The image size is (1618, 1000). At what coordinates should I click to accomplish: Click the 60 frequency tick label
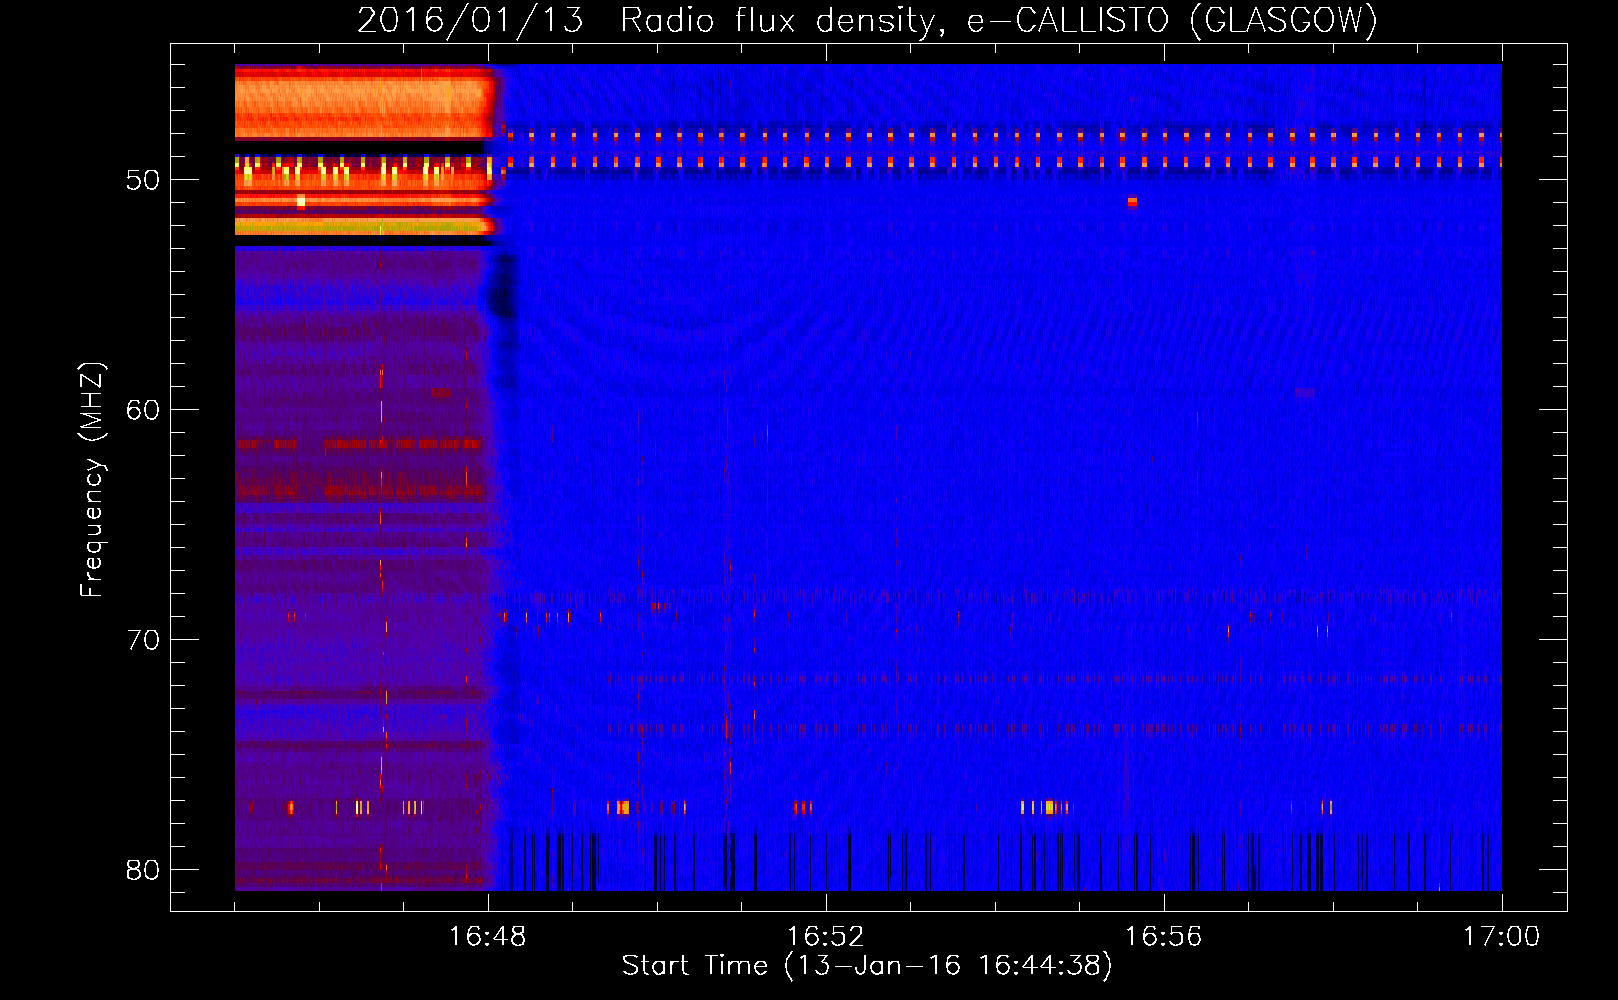tap(143, 410)
